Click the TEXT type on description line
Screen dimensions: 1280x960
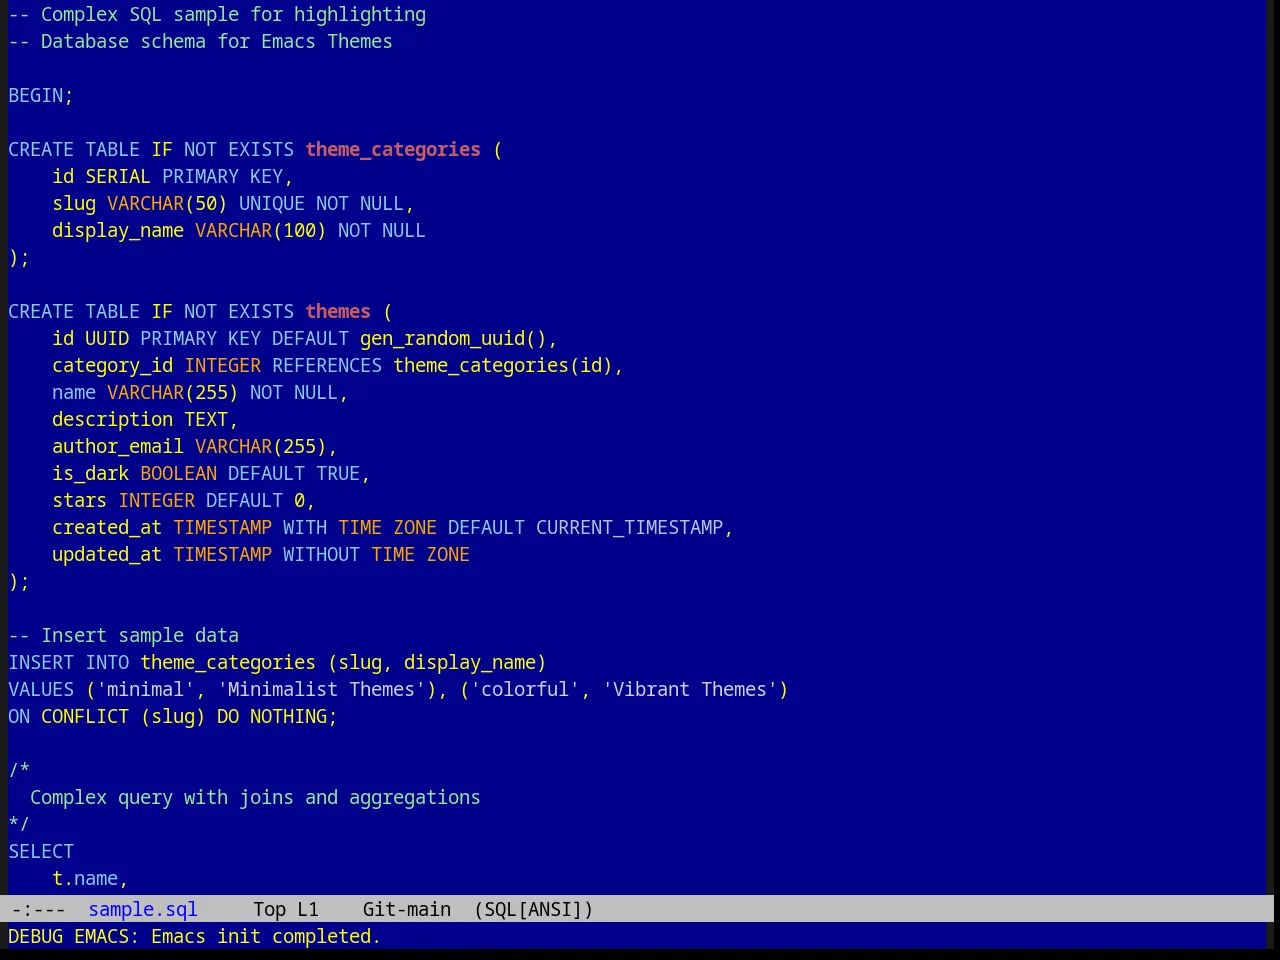pos(206,419)
